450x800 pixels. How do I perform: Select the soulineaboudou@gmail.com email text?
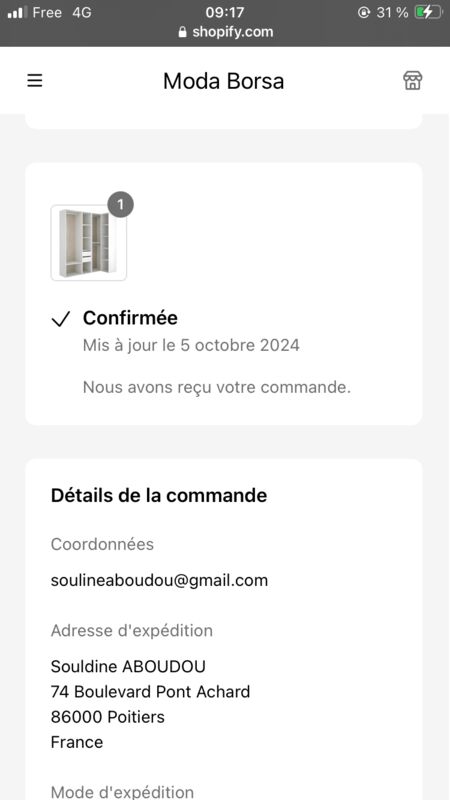159,581
